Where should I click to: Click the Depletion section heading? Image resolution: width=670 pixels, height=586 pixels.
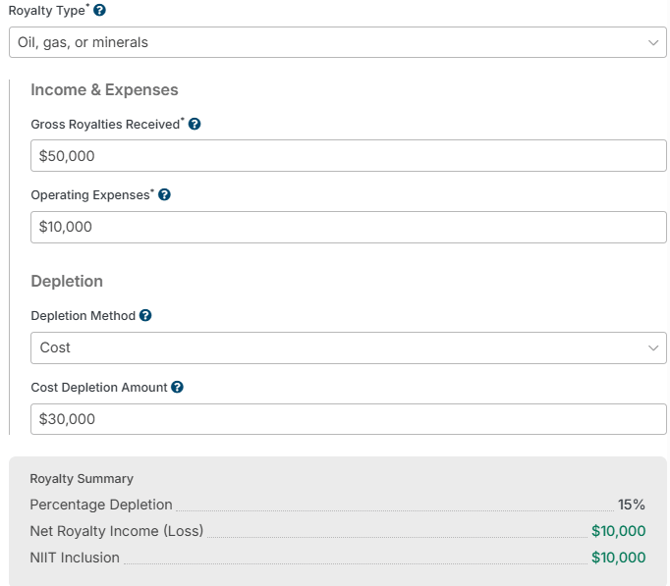[x=67, y=281]
